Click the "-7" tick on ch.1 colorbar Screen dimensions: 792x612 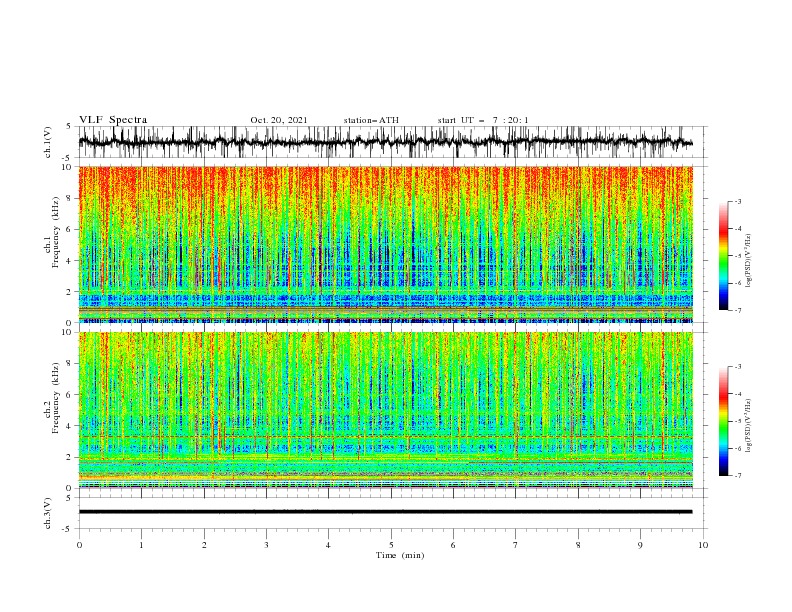tap(737, 310)
